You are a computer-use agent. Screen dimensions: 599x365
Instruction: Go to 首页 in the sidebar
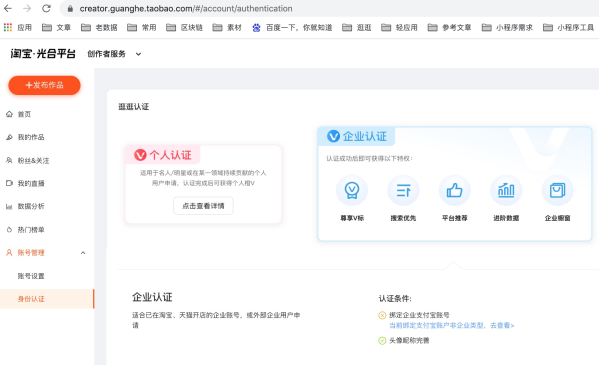click(24, 114)
